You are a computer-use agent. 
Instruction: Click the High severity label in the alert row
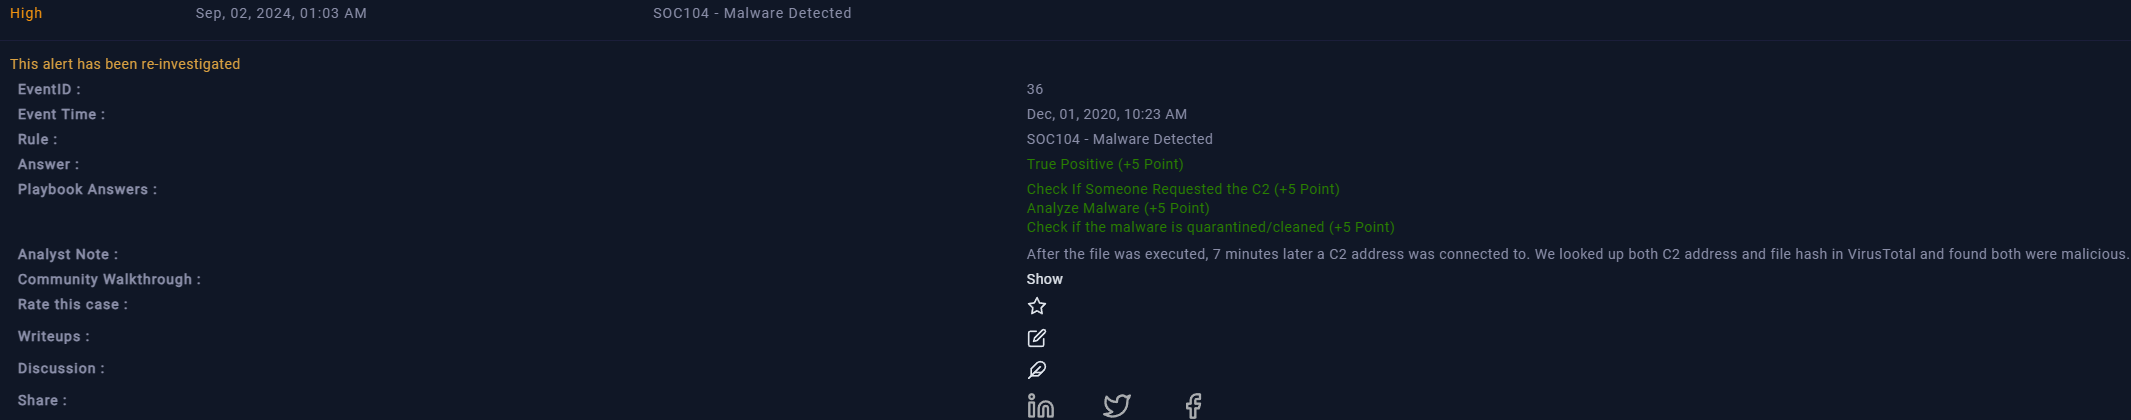[26, 13]
